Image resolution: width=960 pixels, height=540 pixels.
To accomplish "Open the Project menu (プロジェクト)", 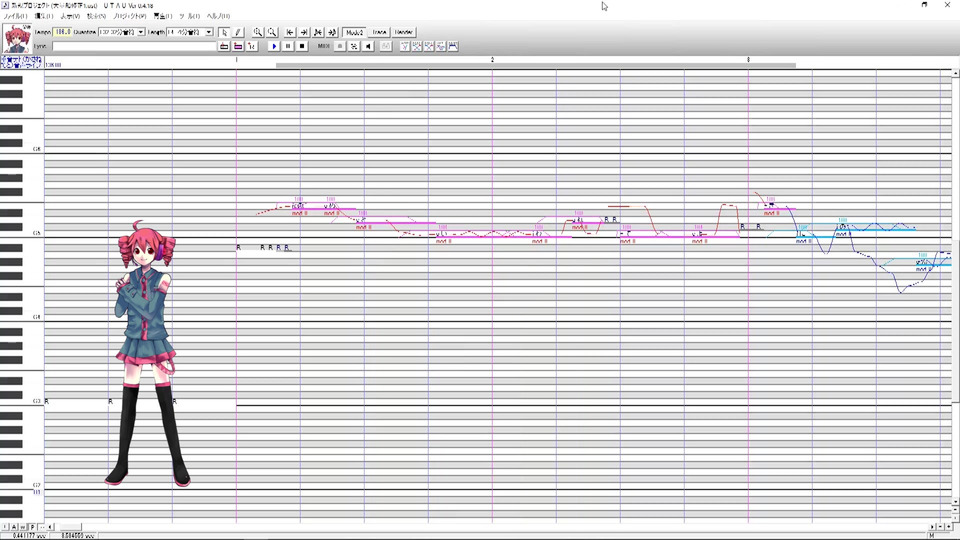I will (130, 16).
